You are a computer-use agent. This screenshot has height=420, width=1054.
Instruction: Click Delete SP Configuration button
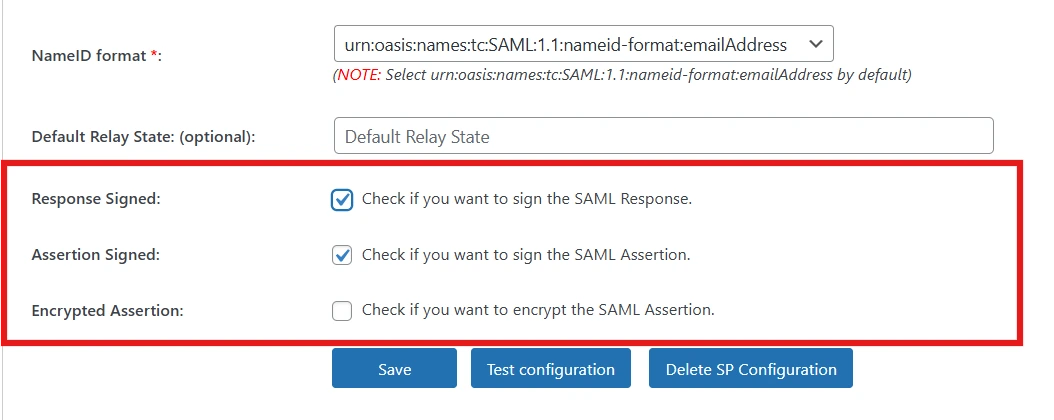[x=751, y=368]
